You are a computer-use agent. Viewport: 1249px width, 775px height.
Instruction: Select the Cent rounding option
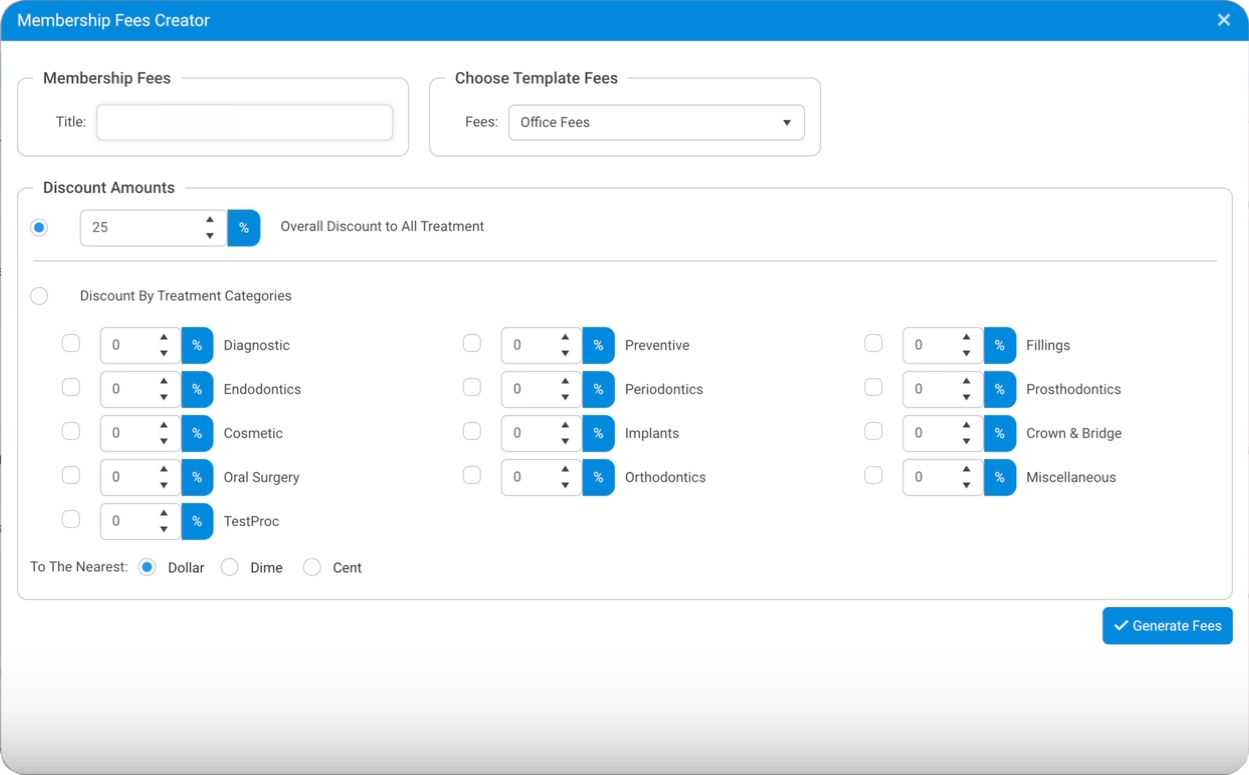(x=311, y=567)
